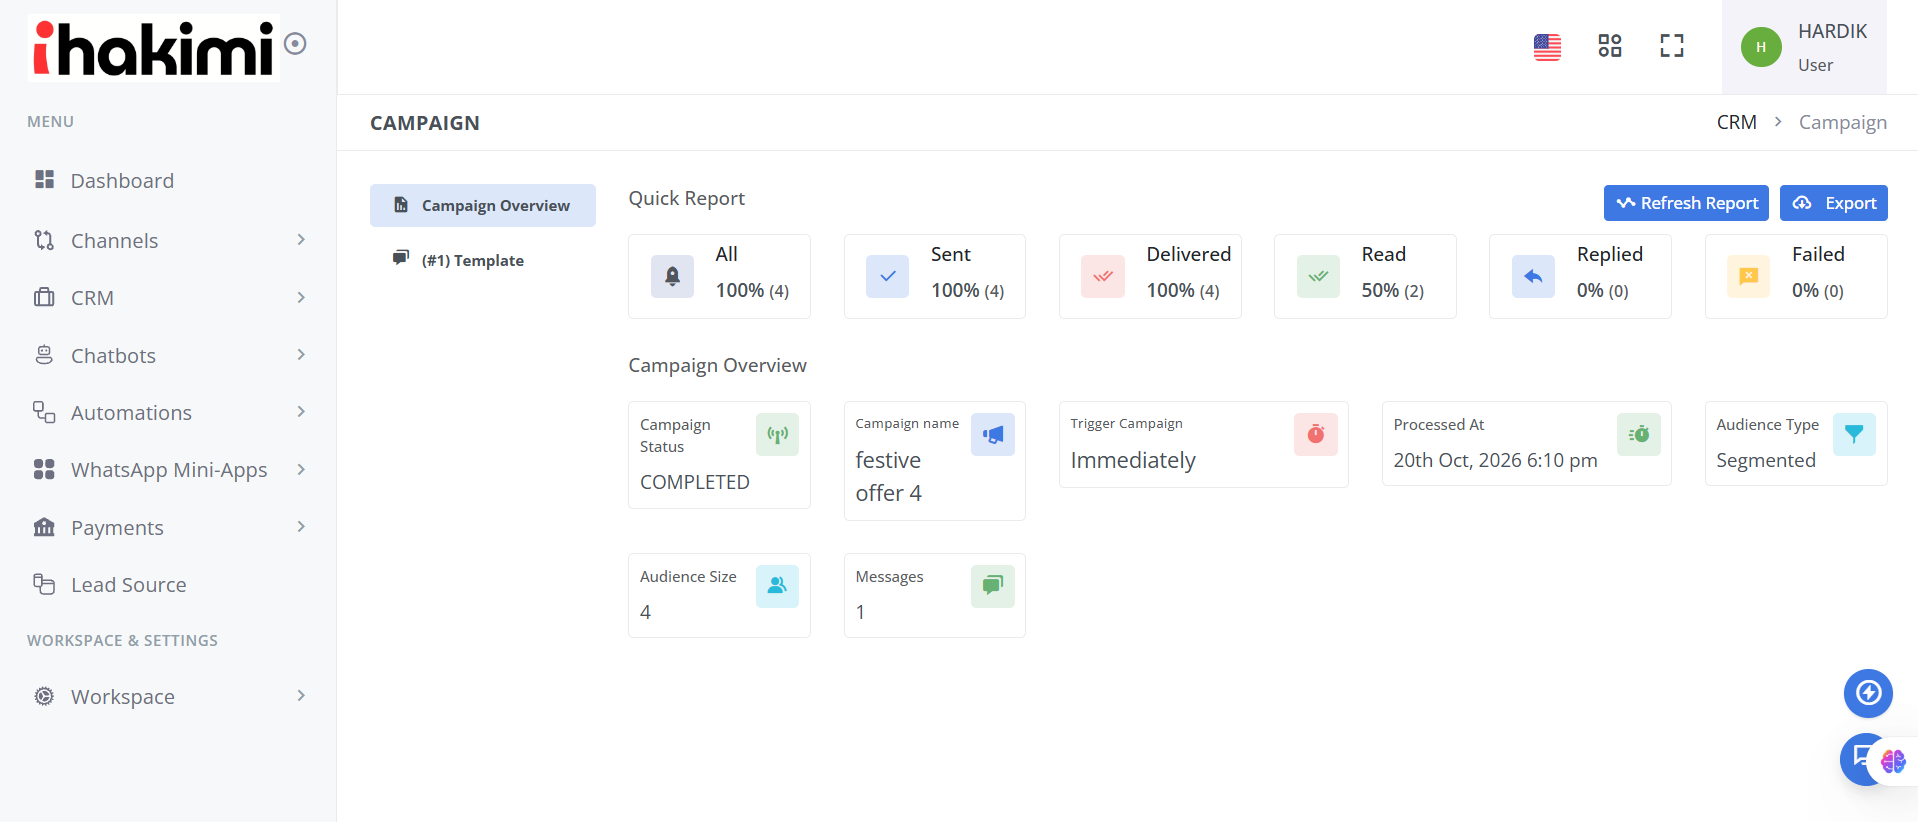Click the CRM briefcase icon
Viewport: 1918px width, 822px height.
tap(44, 298)
